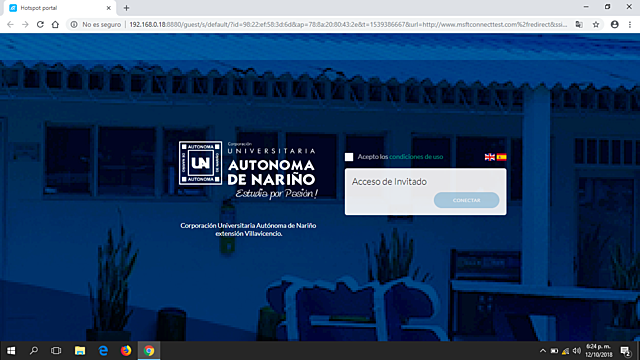Open volume control tray icon
Image resolution: width=640 pixels, height=360 pixels.
(x=576, y=351)
